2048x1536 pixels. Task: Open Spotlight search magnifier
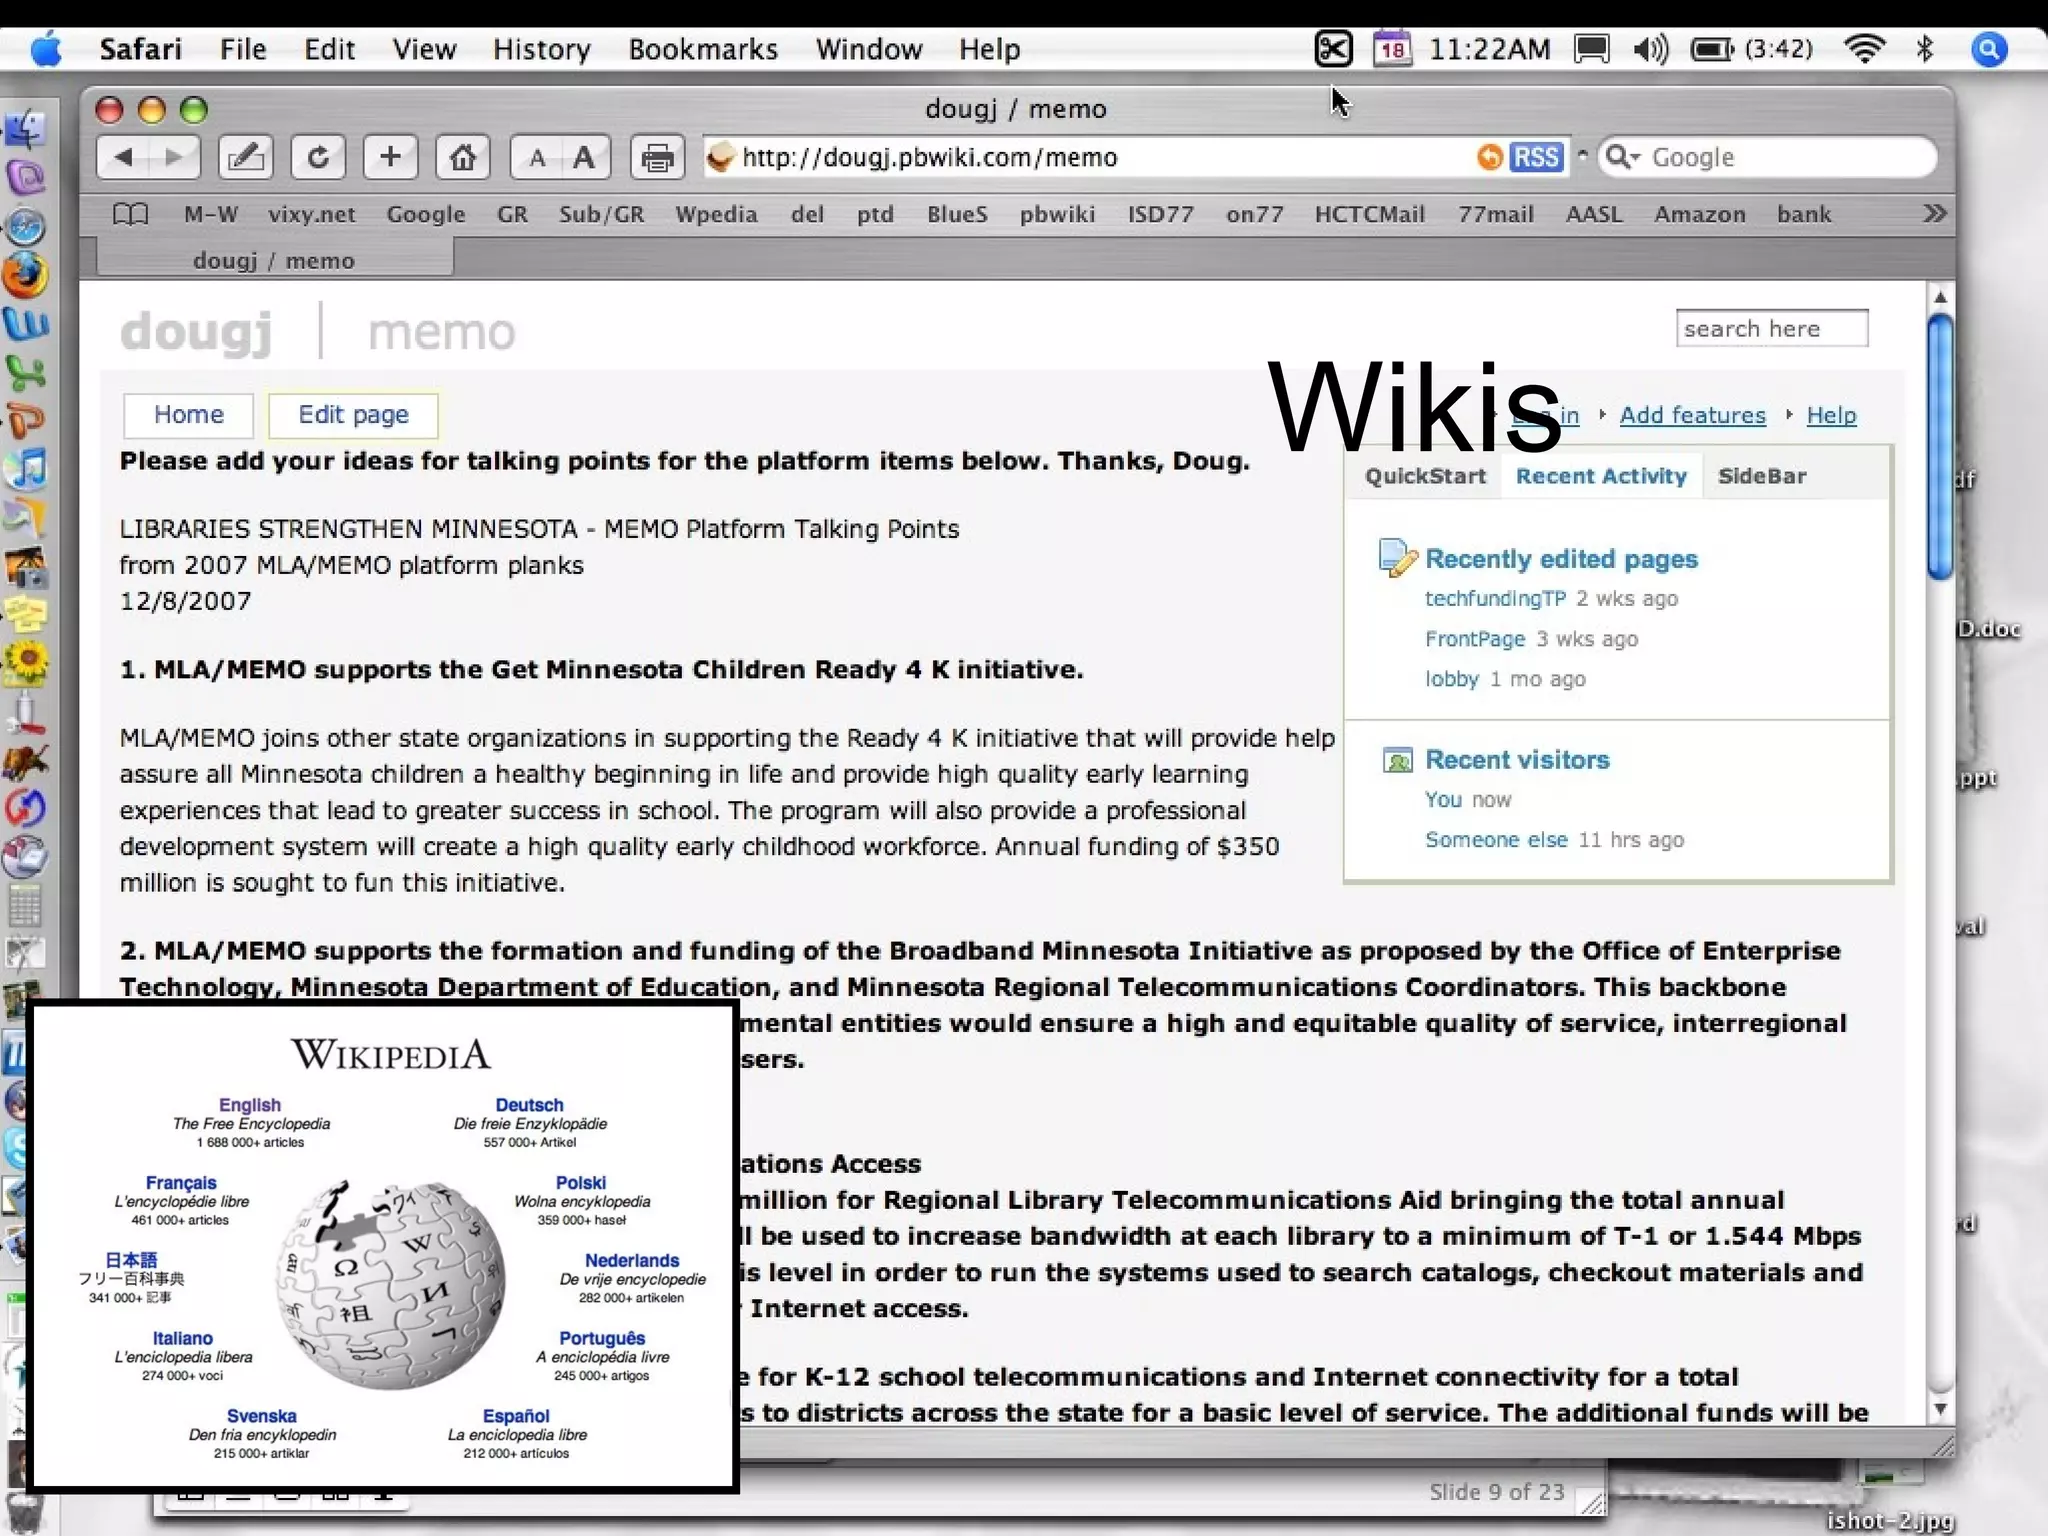(x=1989, y=48)
